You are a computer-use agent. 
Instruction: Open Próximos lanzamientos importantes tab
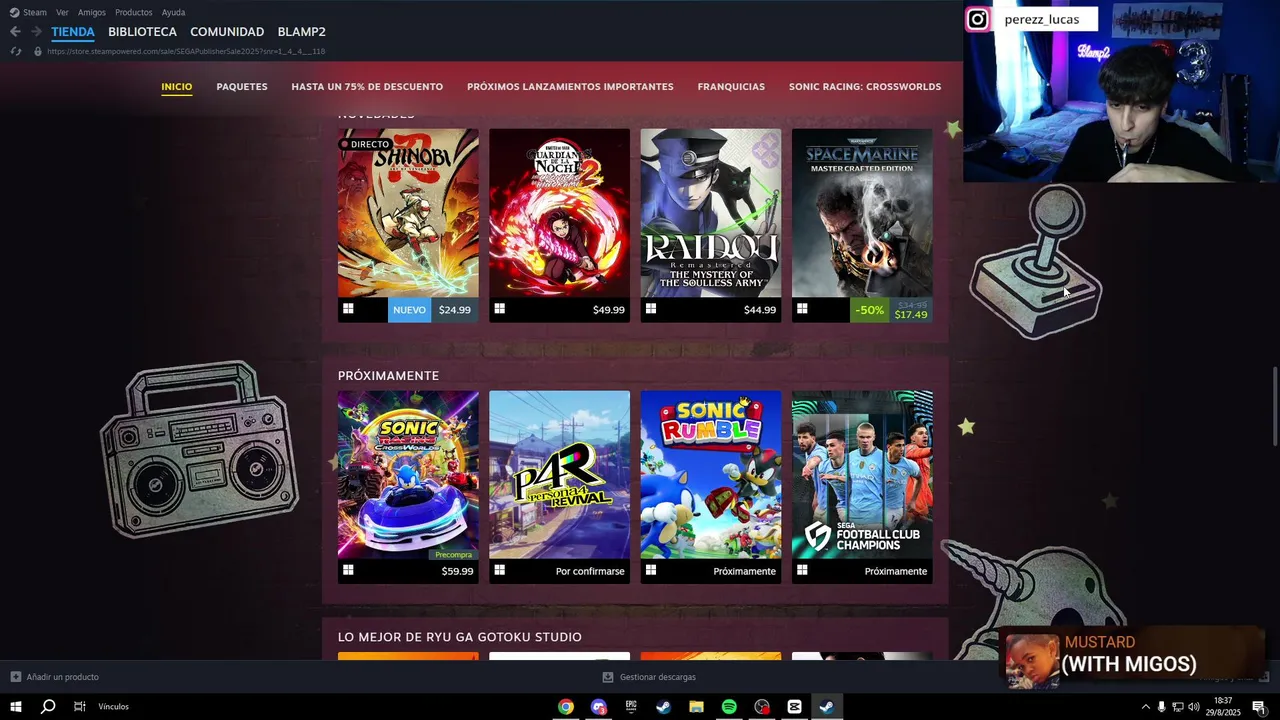coord(570,87)
